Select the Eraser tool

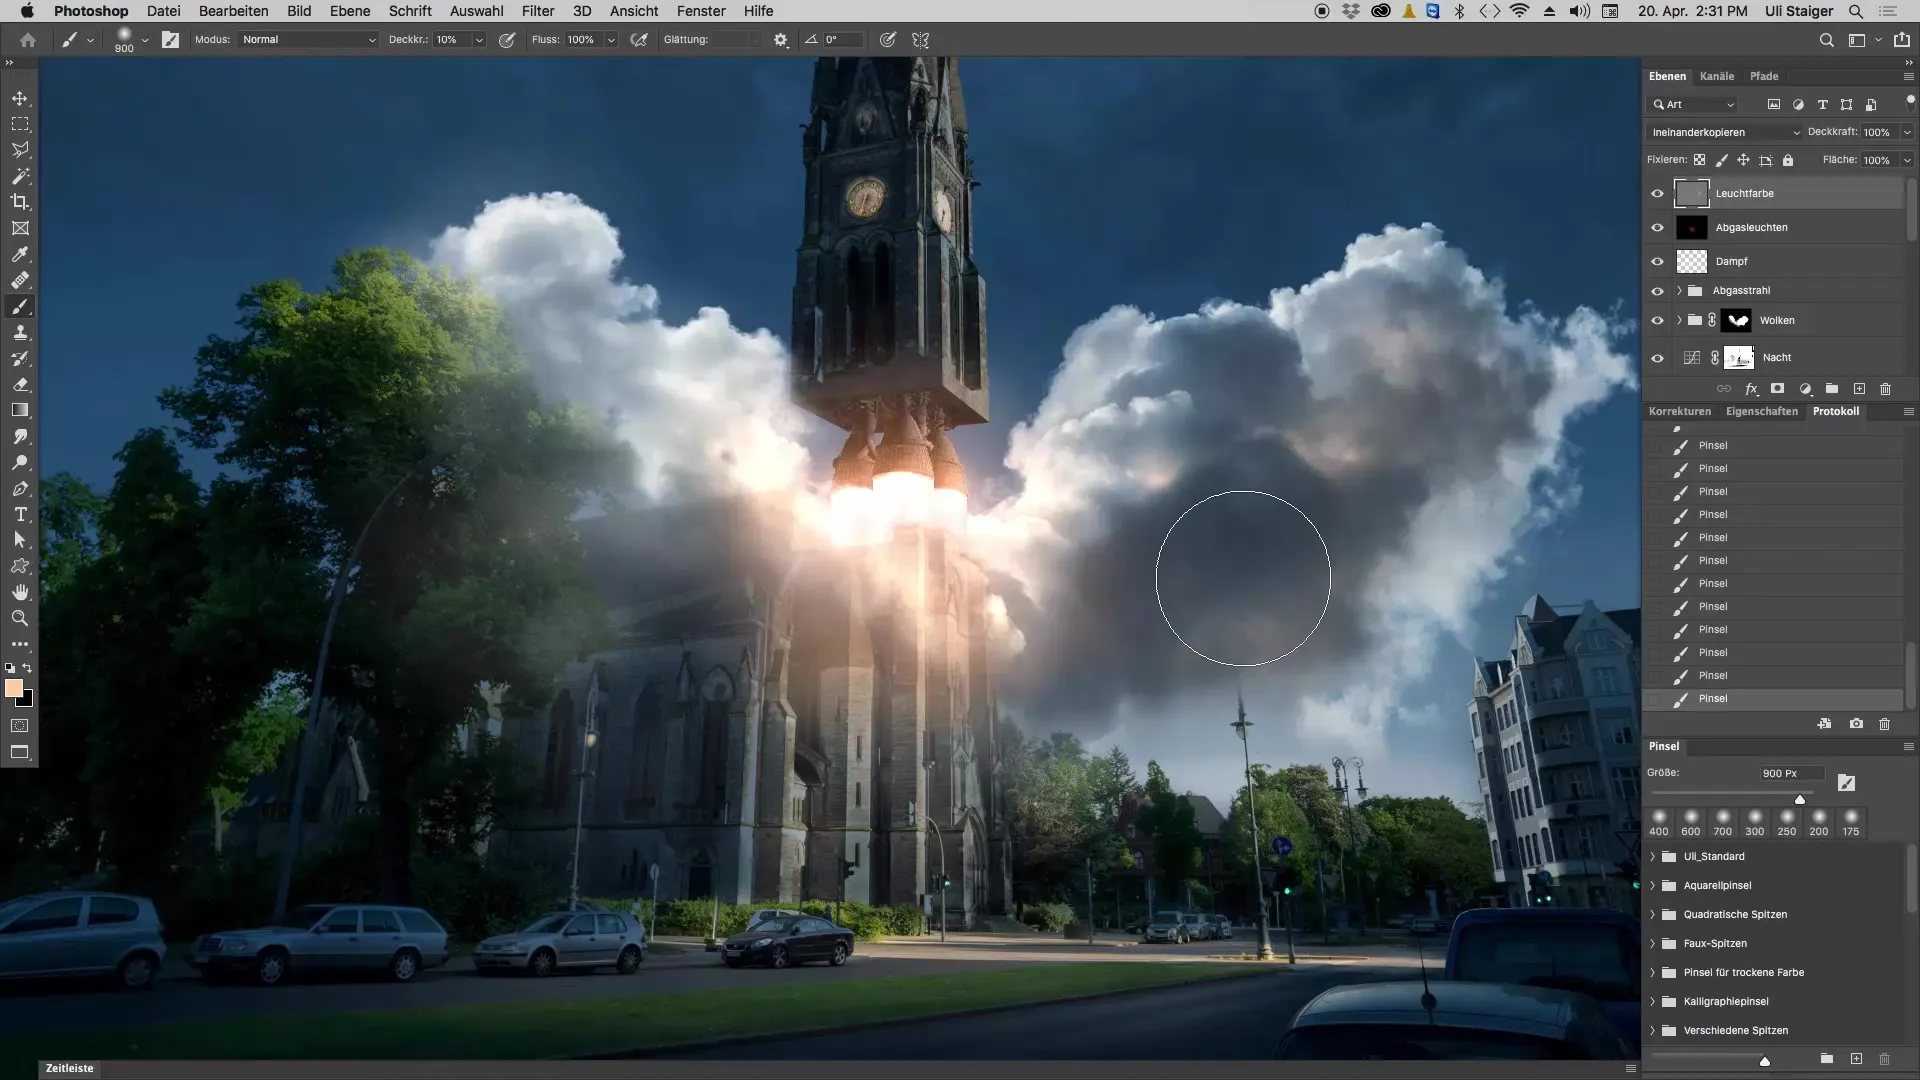coord(20,384)
